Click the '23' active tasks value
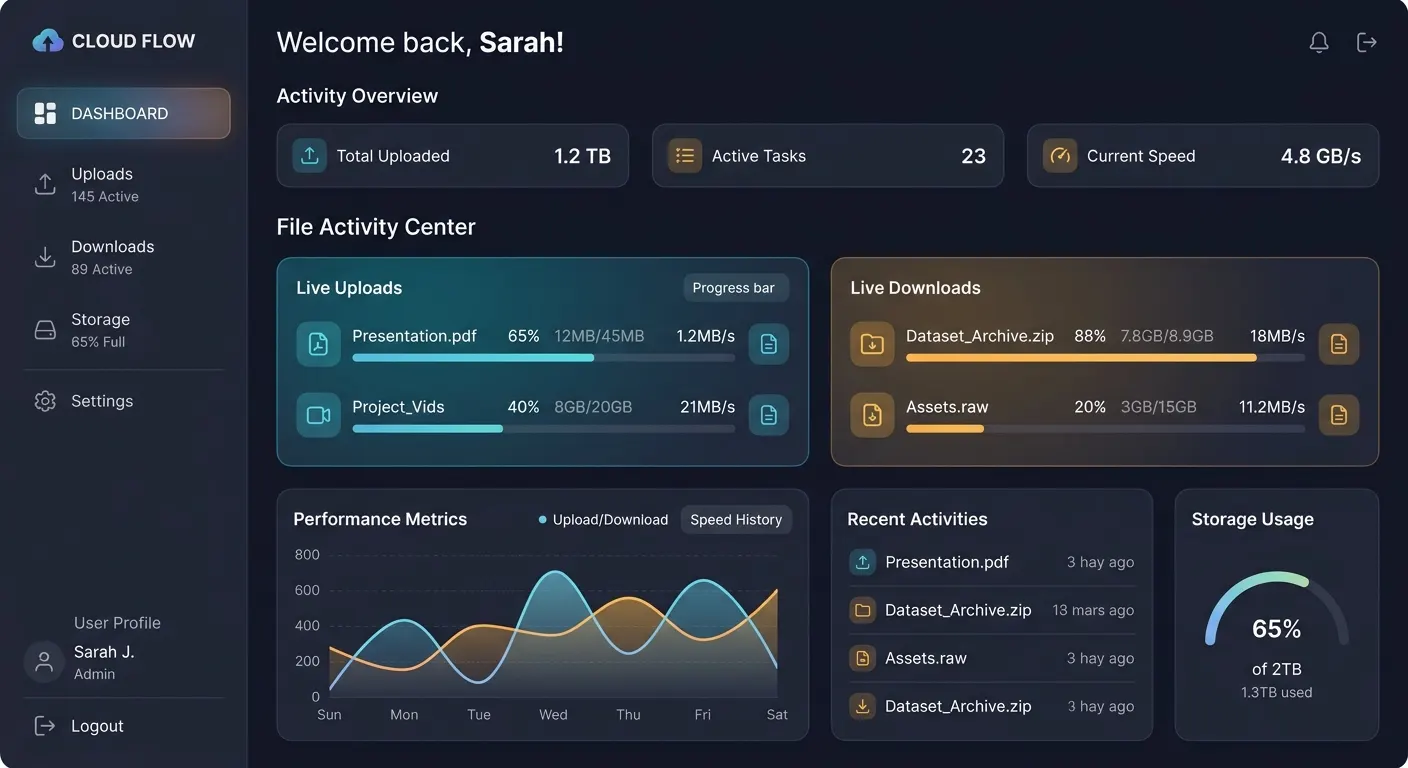This screenshot has height=768, width=1408. [974, 156]
